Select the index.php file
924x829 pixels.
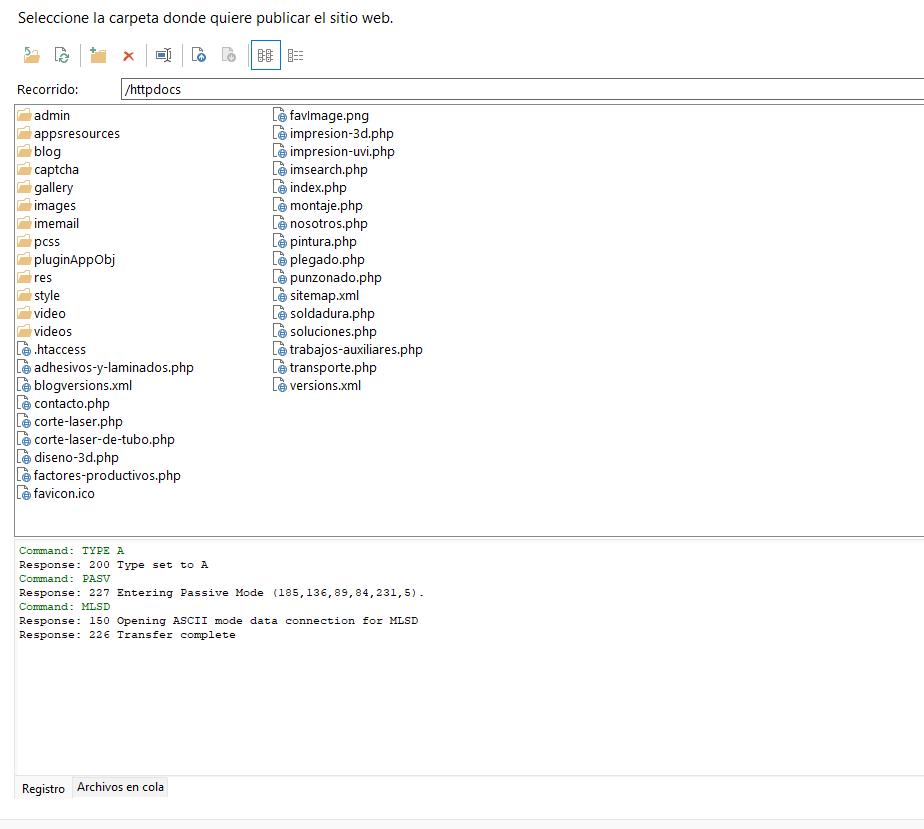(x=318, y=188)
